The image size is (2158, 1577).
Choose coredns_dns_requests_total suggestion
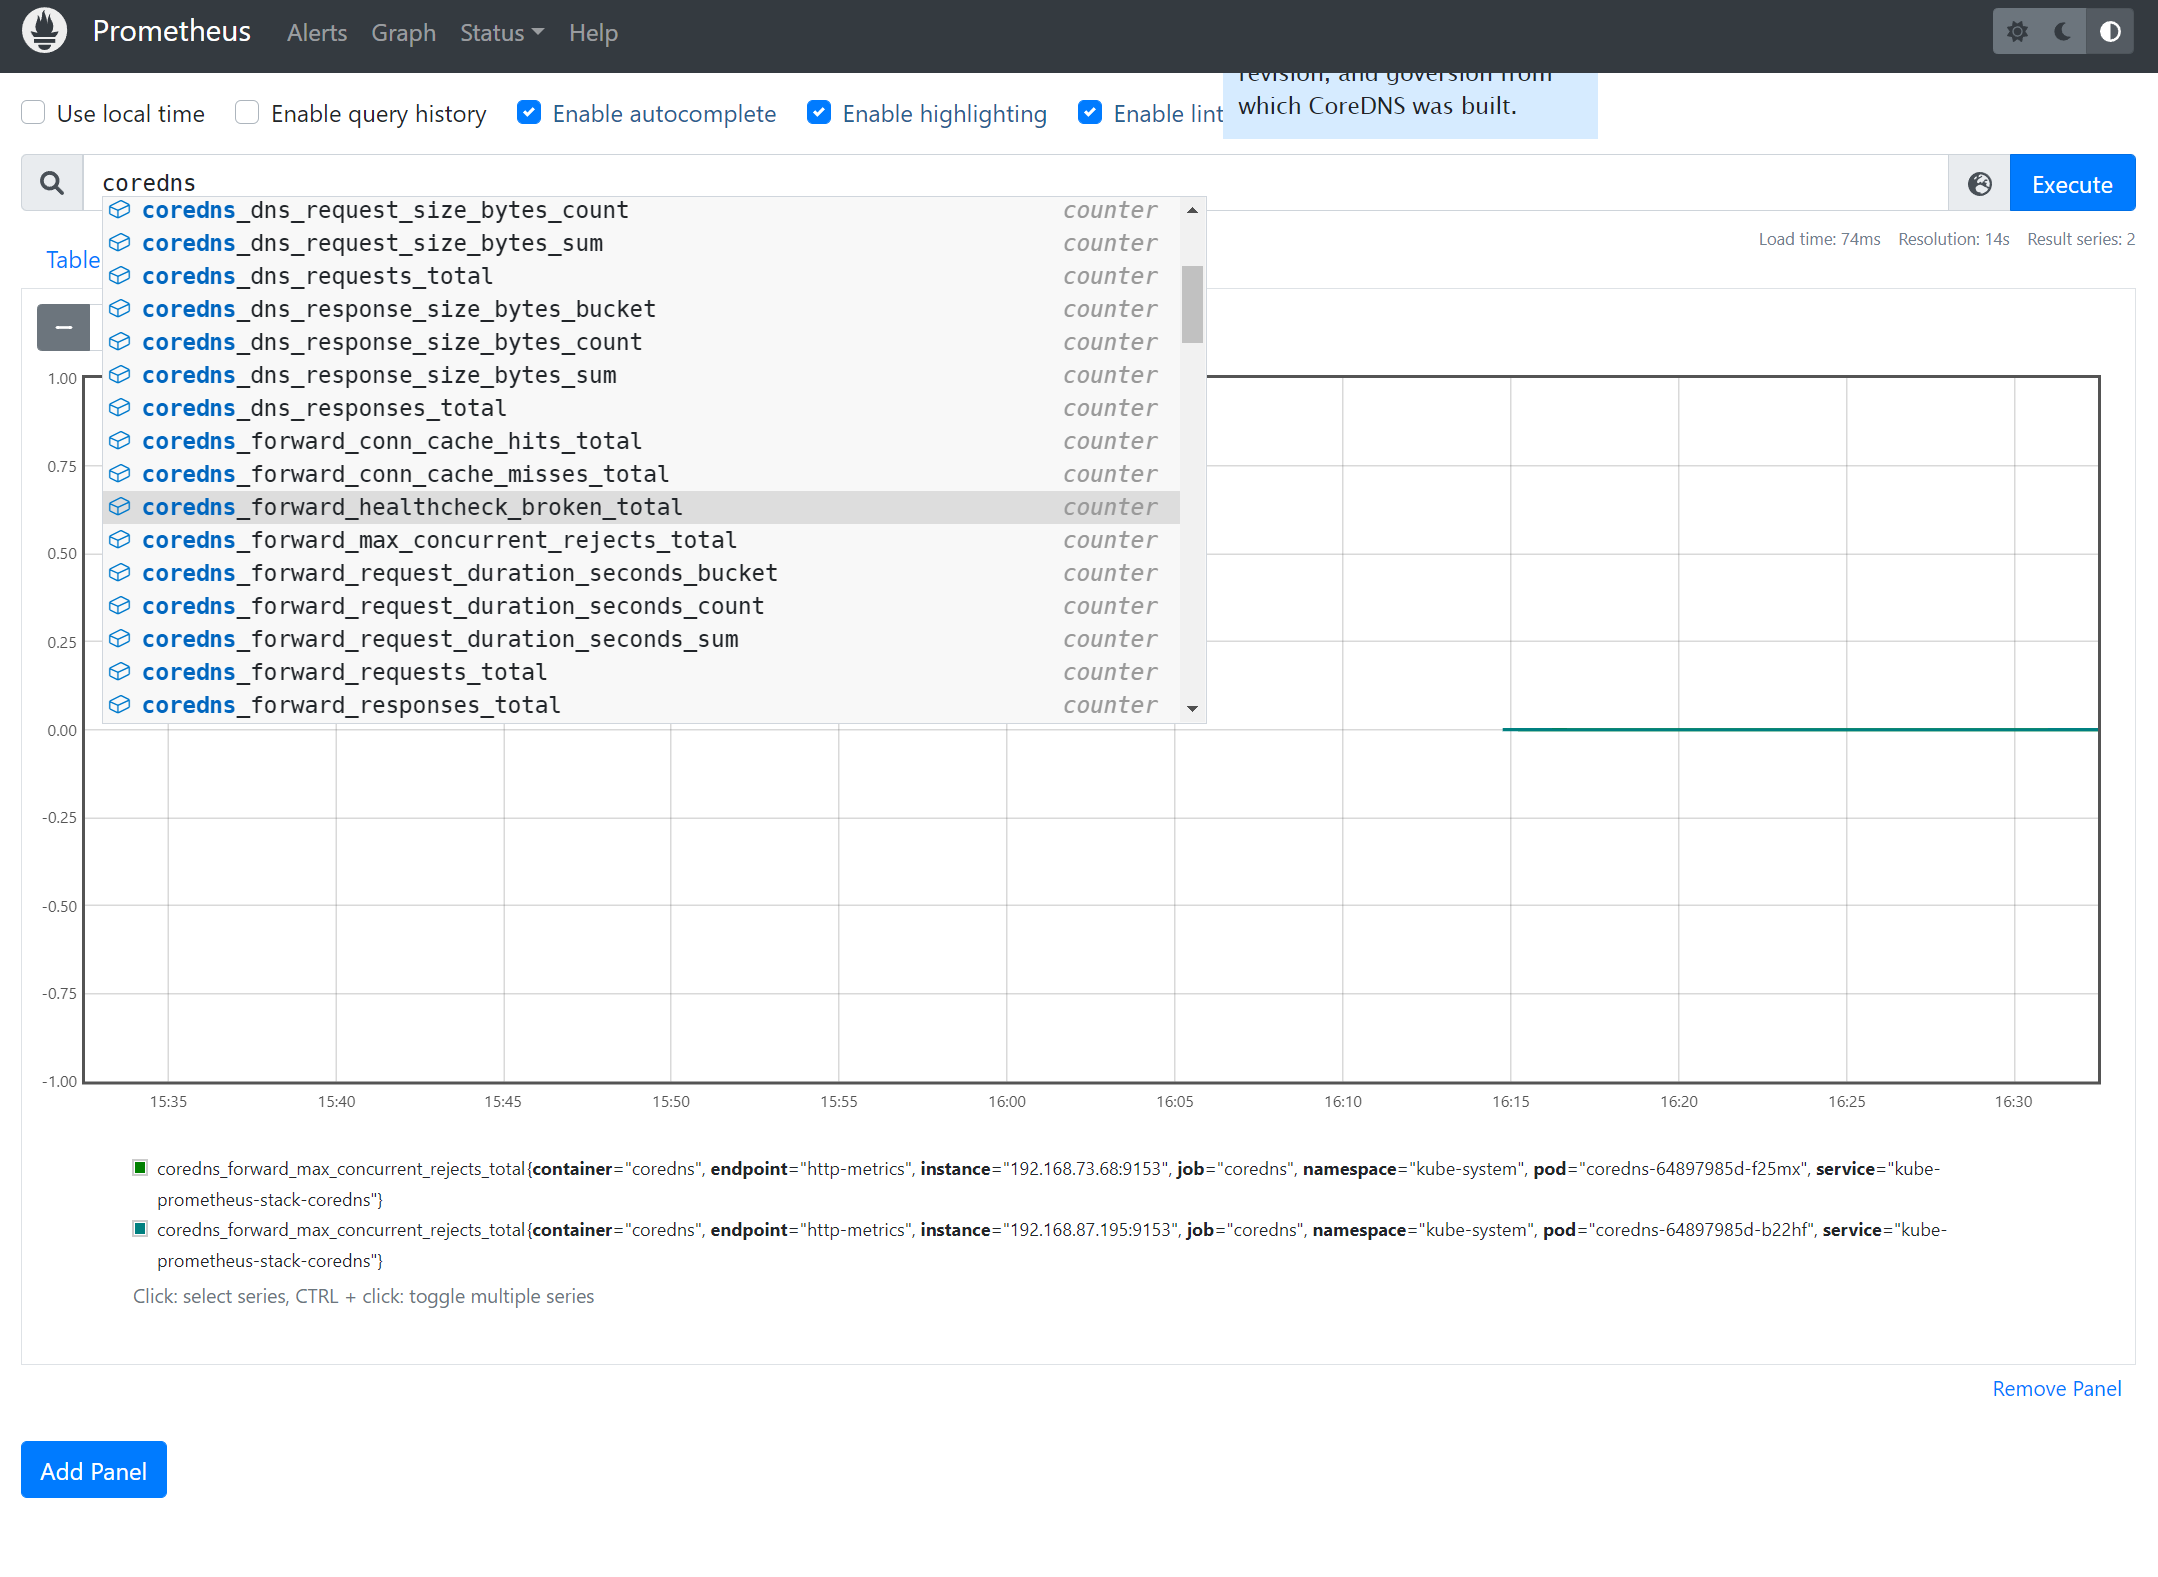pos(641,276)
